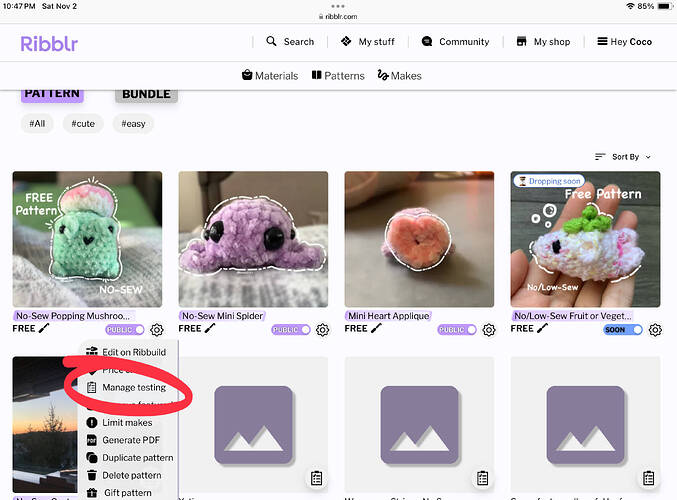Toggle SOON switch on No/Low-Sew Fruit pattern

pos(623,329)
